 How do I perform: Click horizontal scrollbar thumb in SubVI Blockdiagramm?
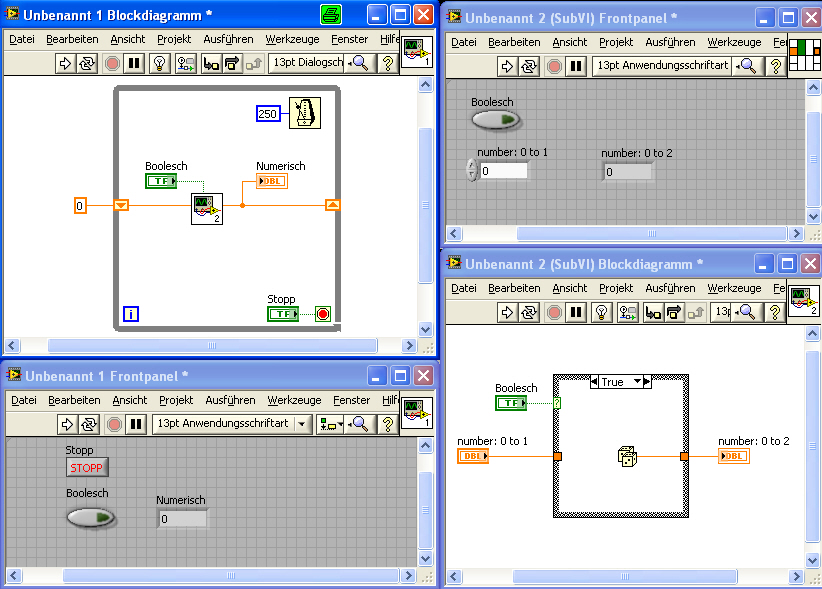[625, 576]
